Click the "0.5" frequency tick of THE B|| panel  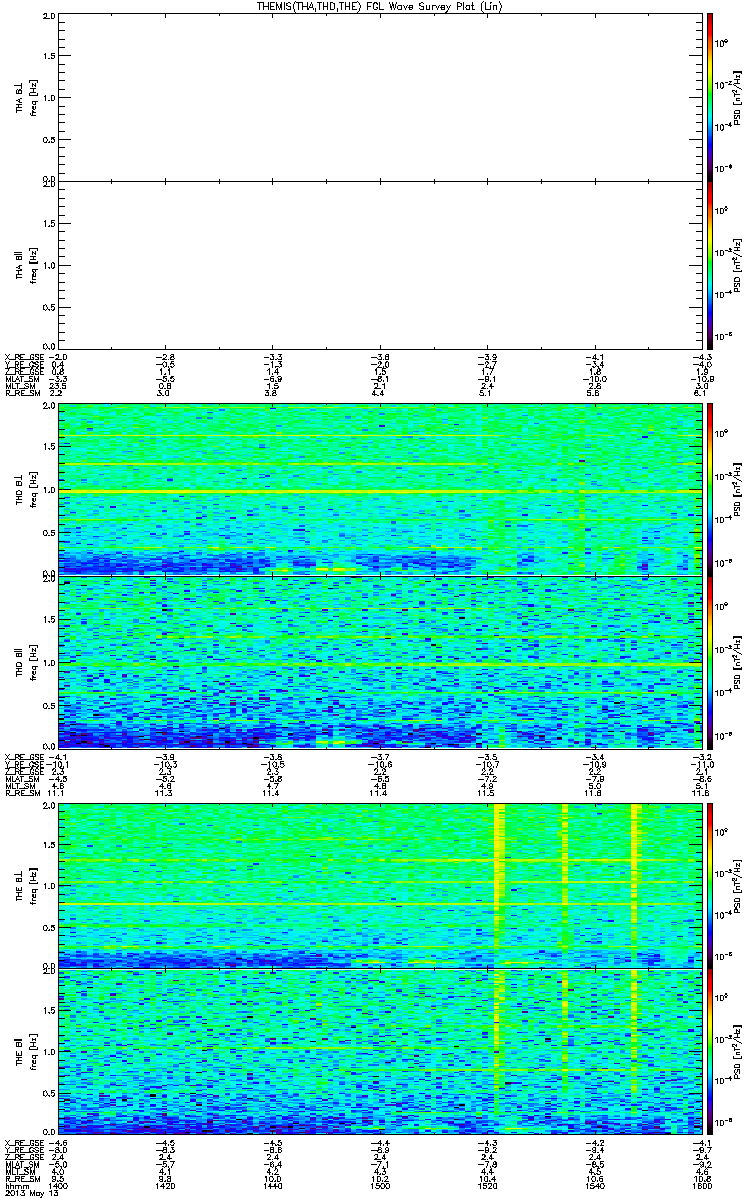(x=49, y=1095)
